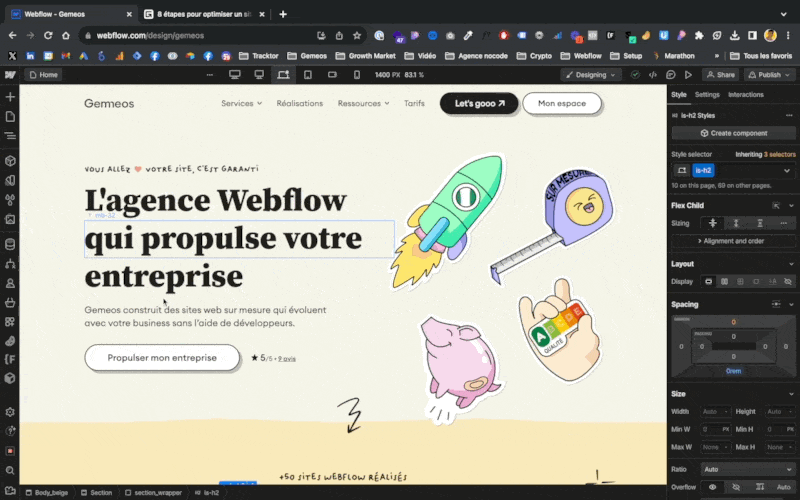The image size is (800, 500).
Task: Open the Users icon in left sidebar
Action: [10, 283]
